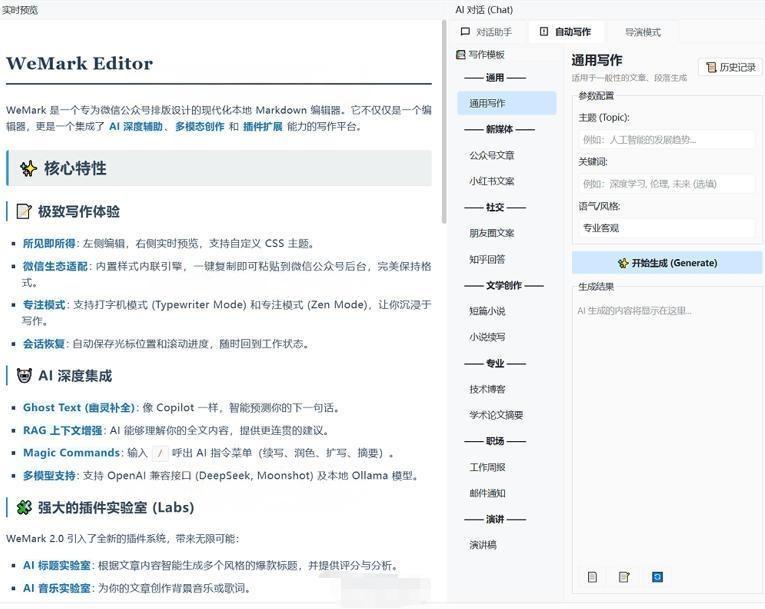Click the AI 深度辅助 highlighted text
Screen dimensions: 765x609
pyautogui.click(x=136, y=126)
